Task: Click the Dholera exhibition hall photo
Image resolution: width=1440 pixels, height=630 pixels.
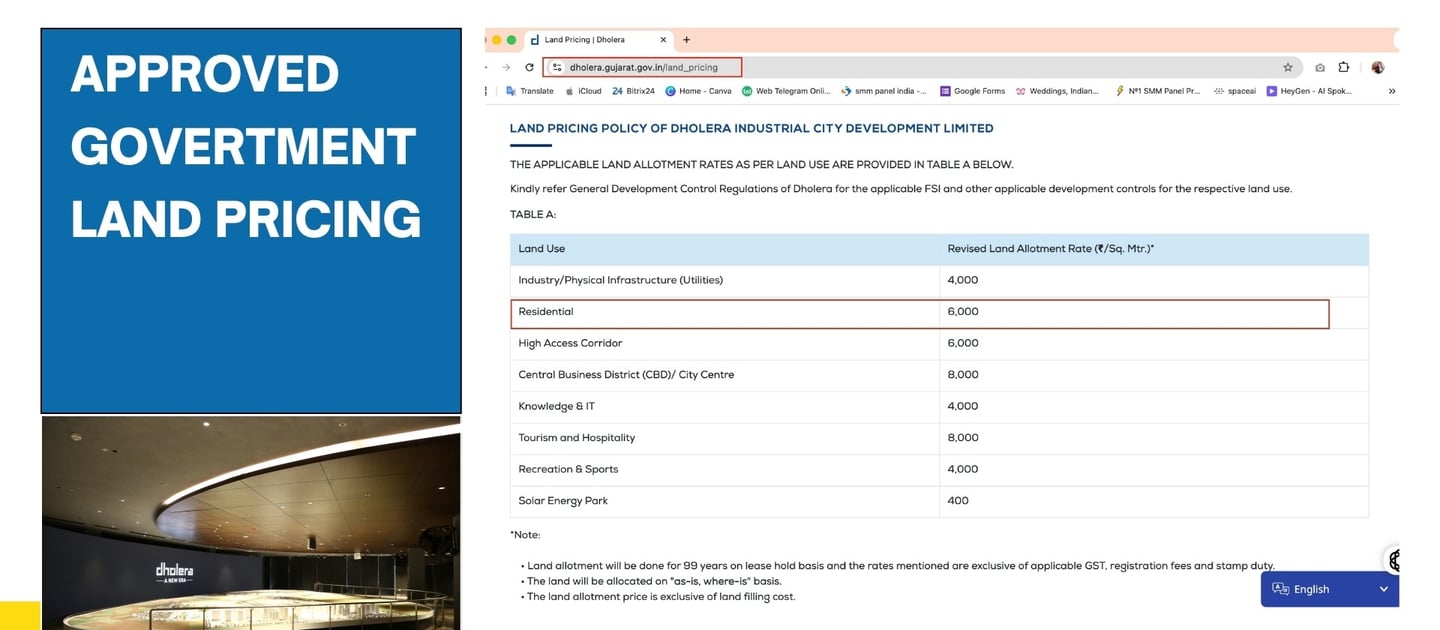Action: tap(251, 523)
